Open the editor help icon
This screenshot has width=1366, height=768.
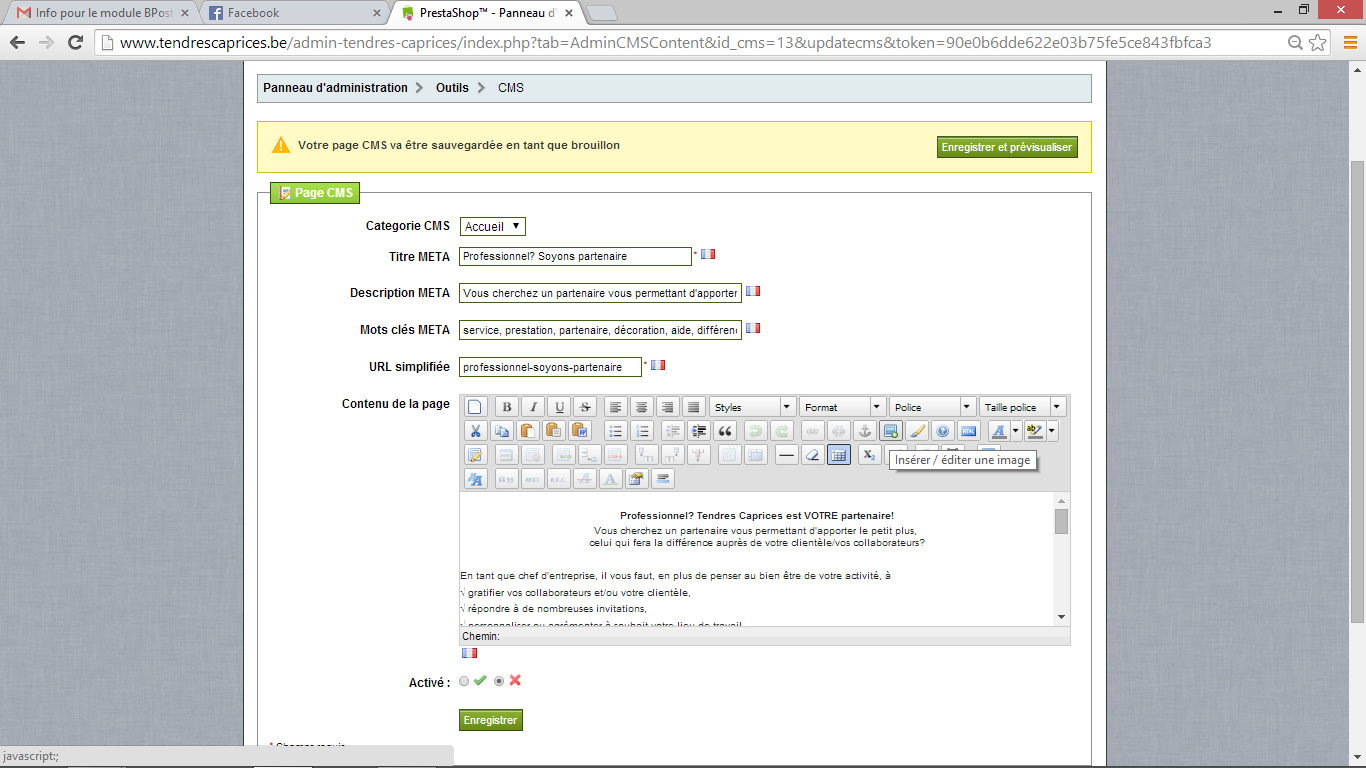(x=943, y=431)
